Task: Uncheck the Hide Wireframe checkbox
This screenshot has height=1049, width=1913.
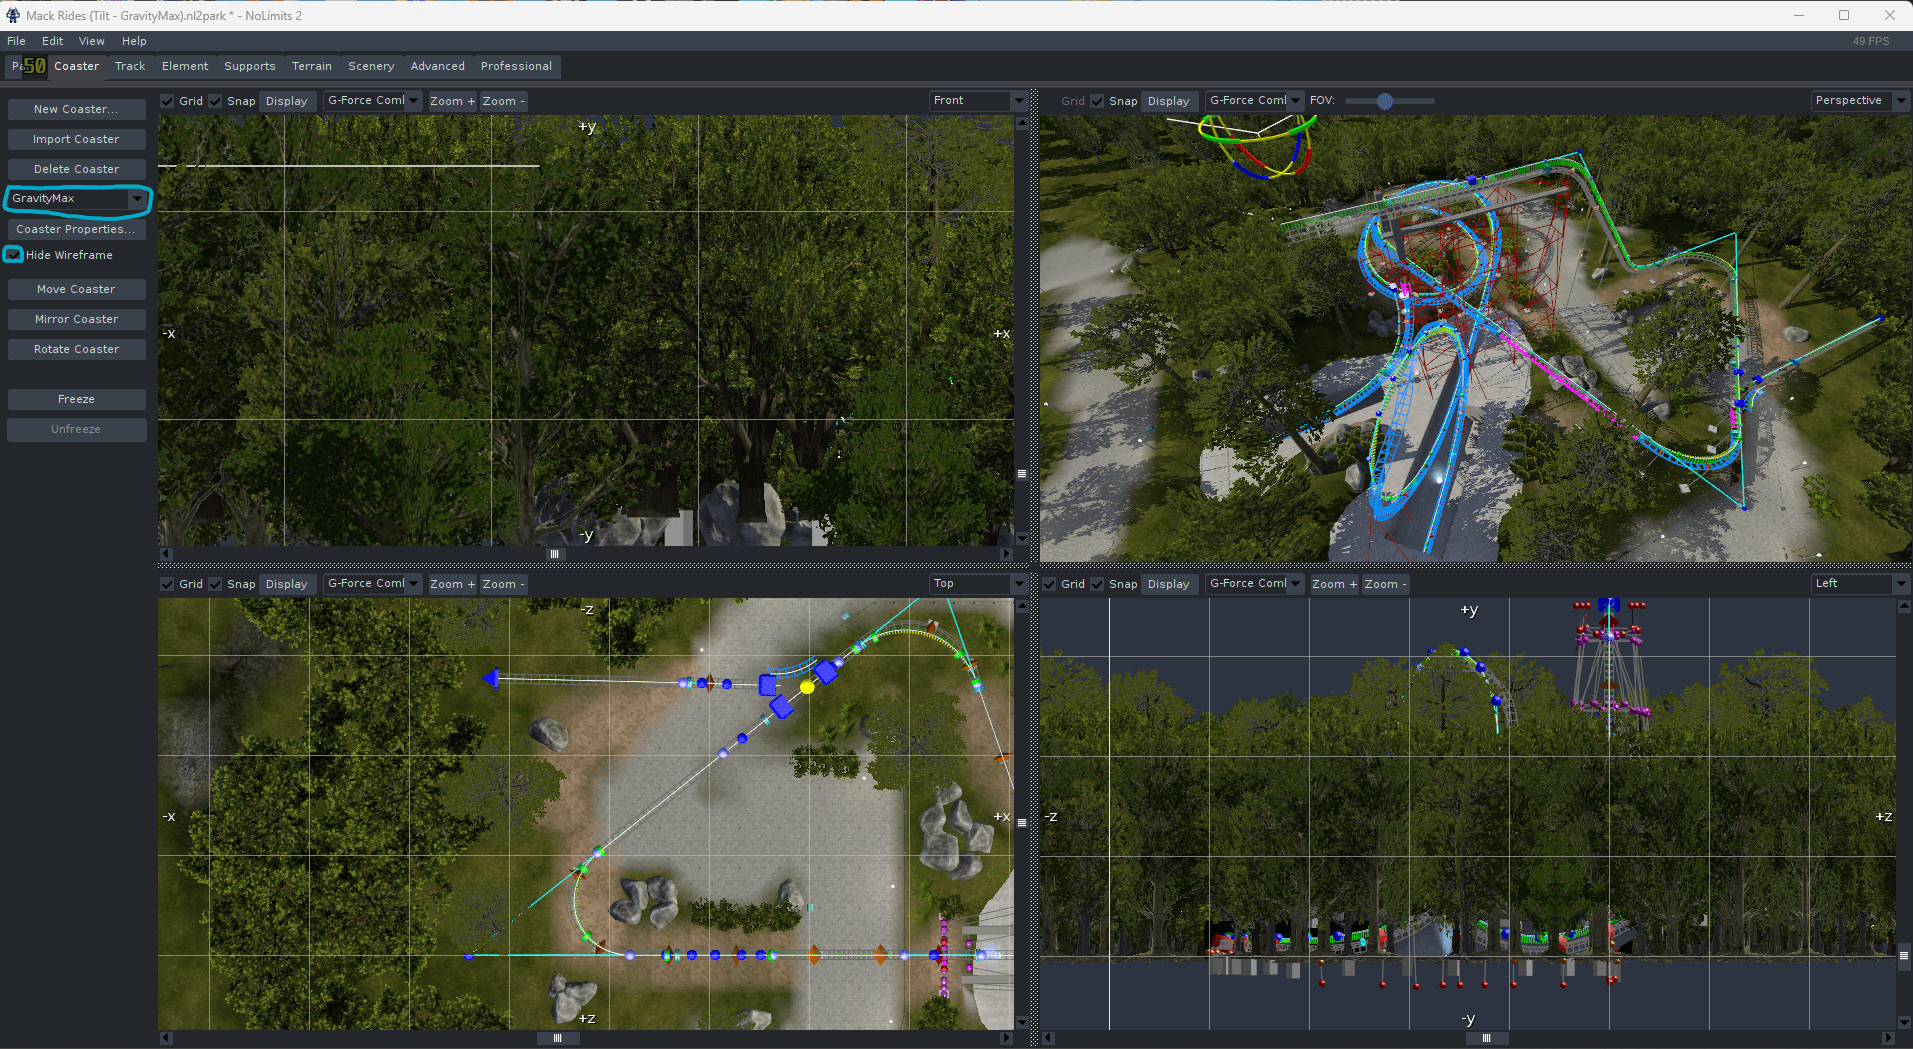Action: [x=13, y=255]
